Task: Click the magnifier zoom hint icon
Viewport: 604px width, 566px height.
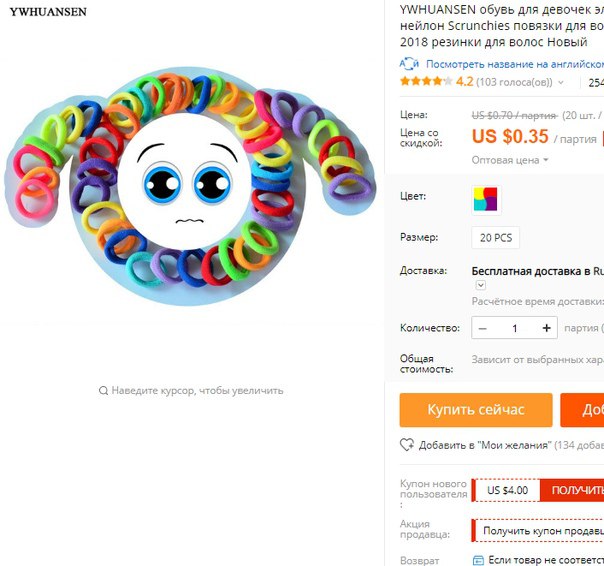Action: click(x=103, y=391)
